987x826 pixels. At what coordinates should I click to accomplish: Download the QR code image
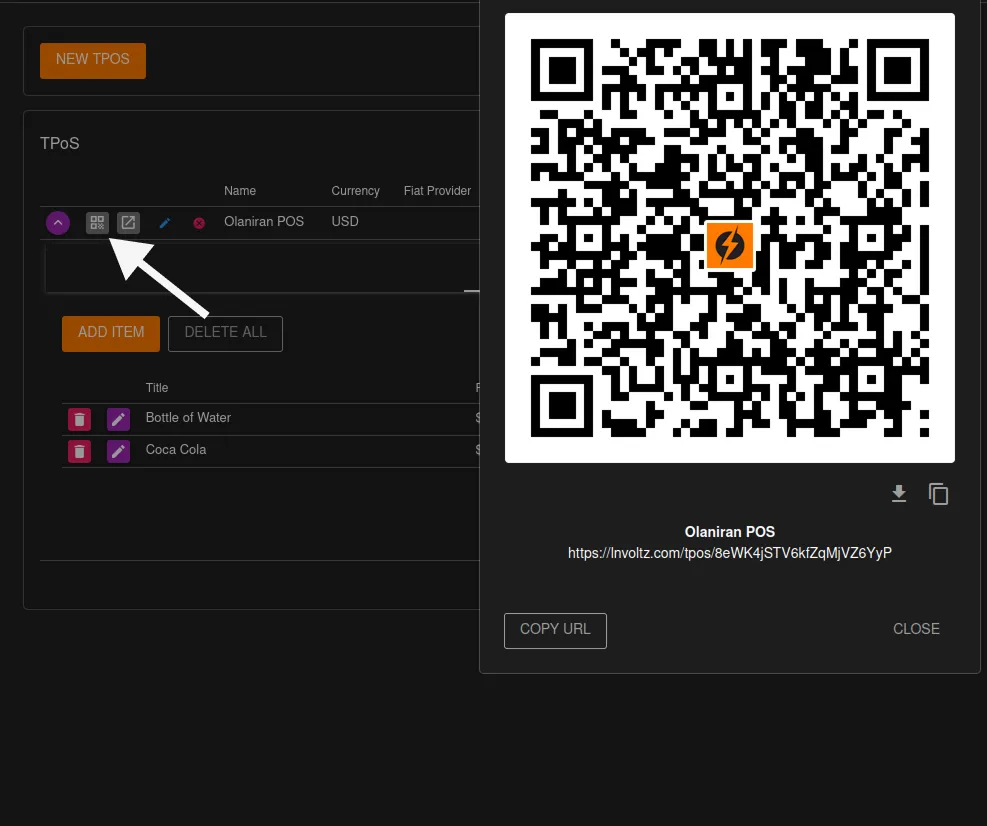pos(898,493)
